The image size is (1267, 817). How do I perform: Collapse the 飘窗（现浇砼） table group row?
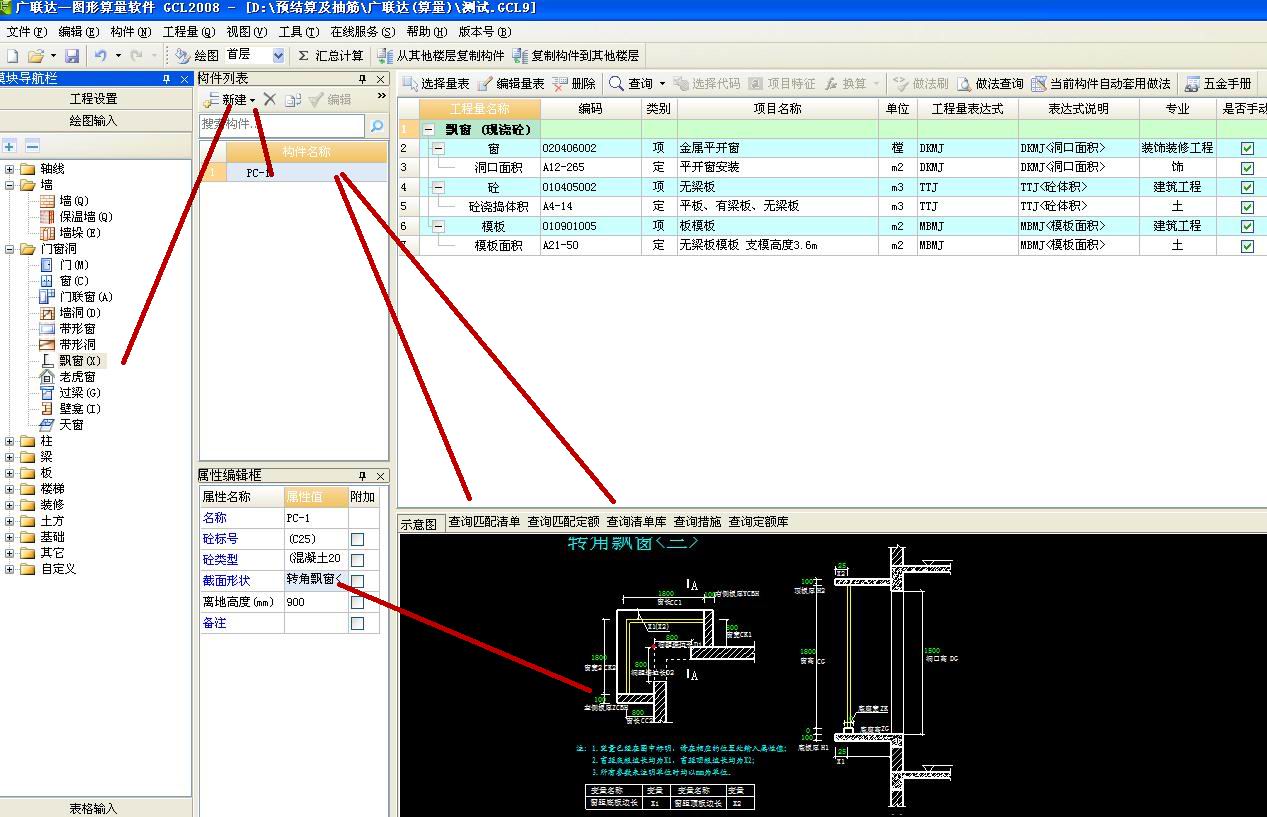[x=429, y=129]
